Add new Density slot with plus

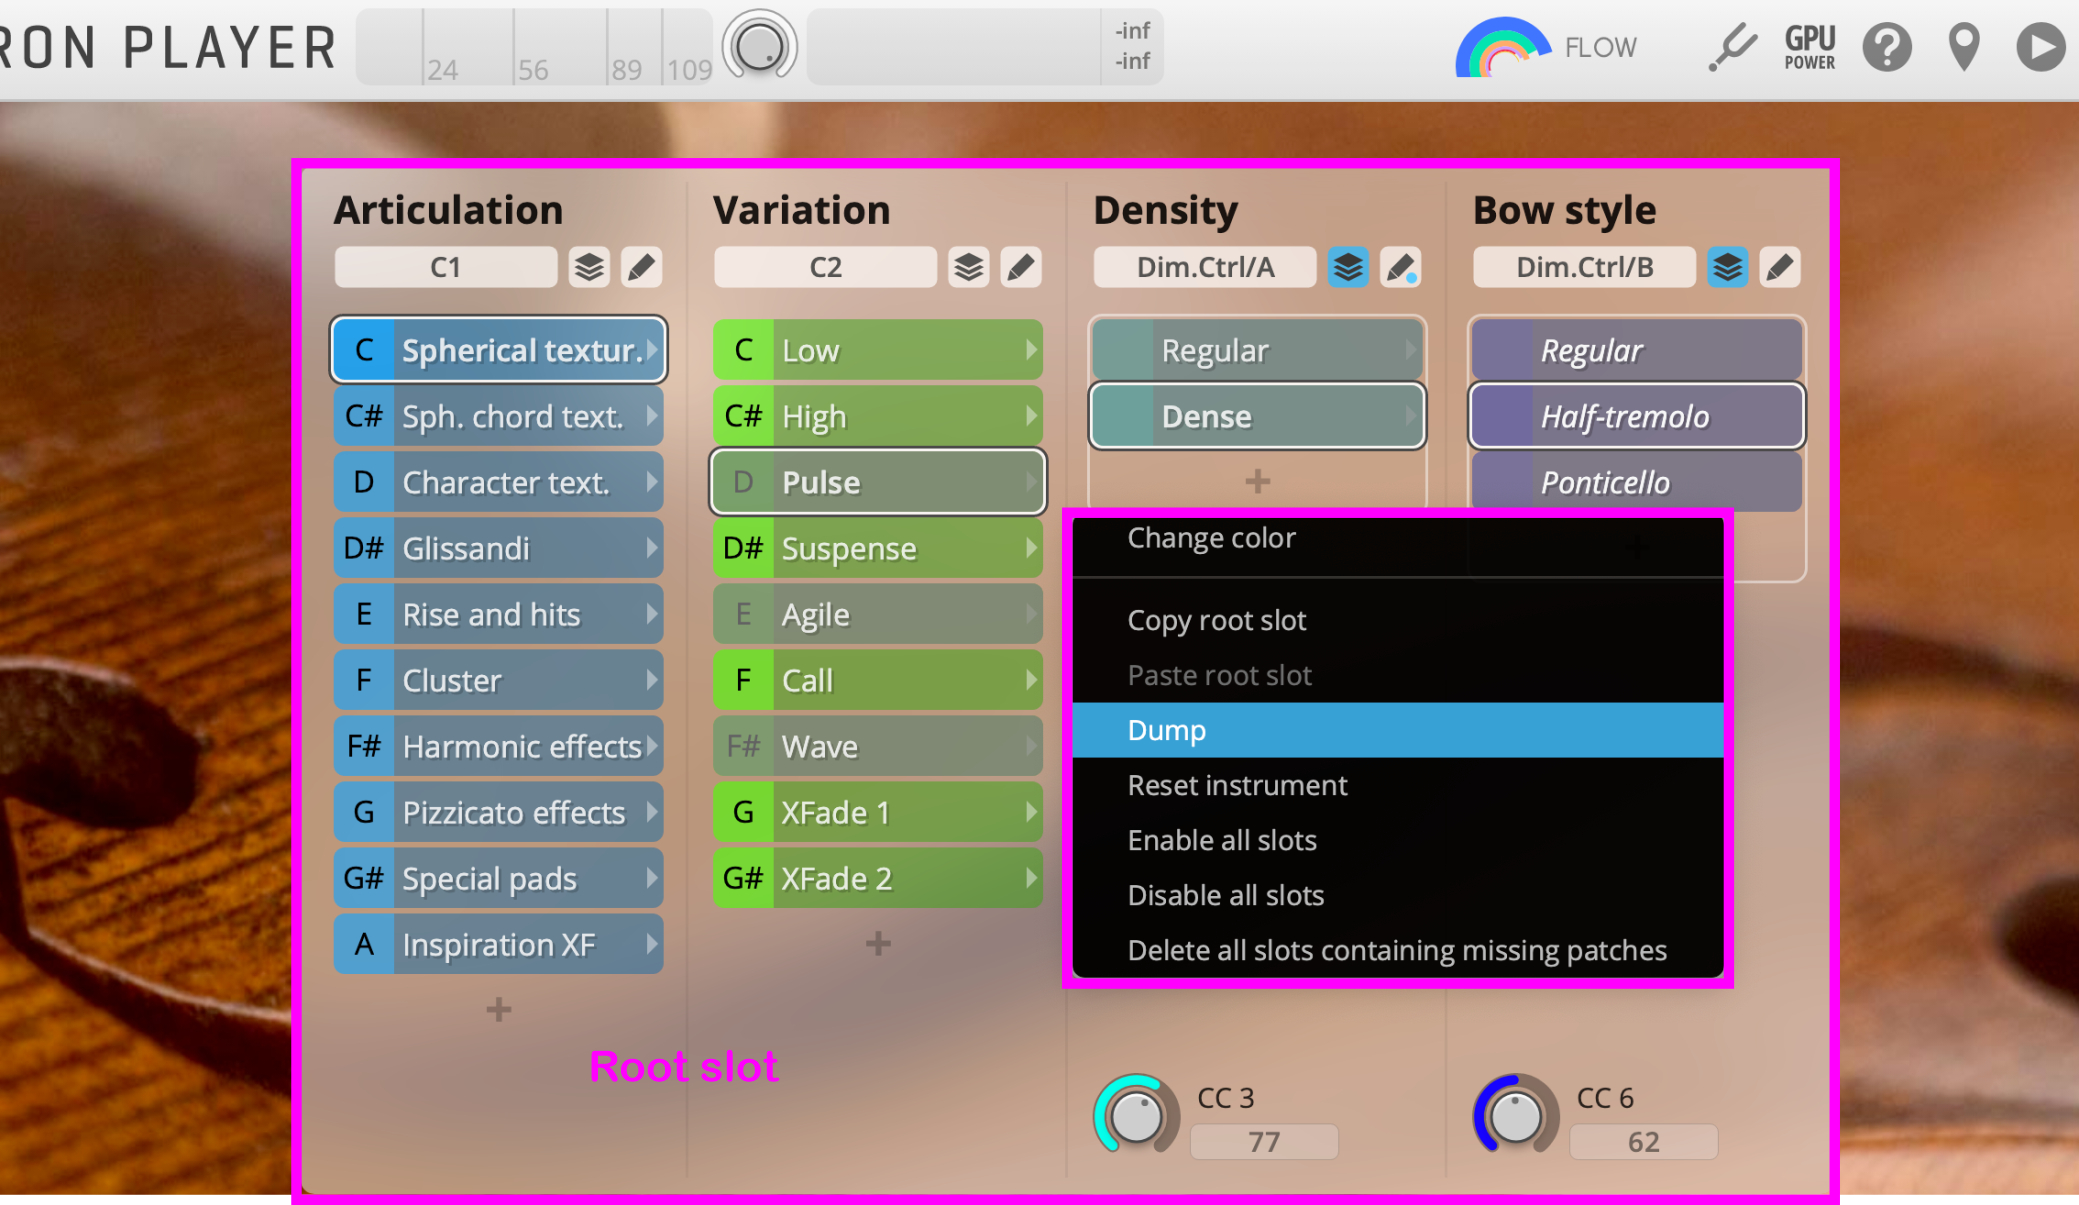pos(1257,481)
